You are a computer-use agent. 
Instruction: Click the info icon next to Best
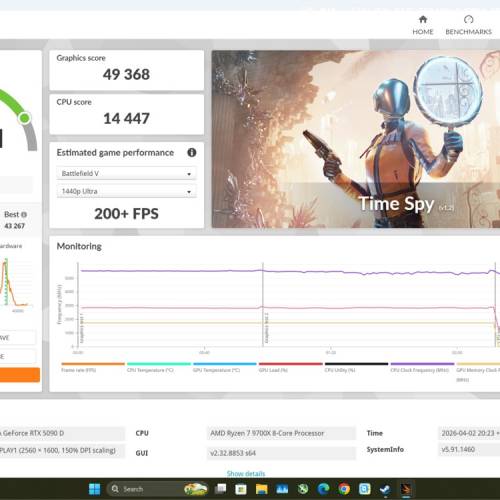[x=24, y=215]
